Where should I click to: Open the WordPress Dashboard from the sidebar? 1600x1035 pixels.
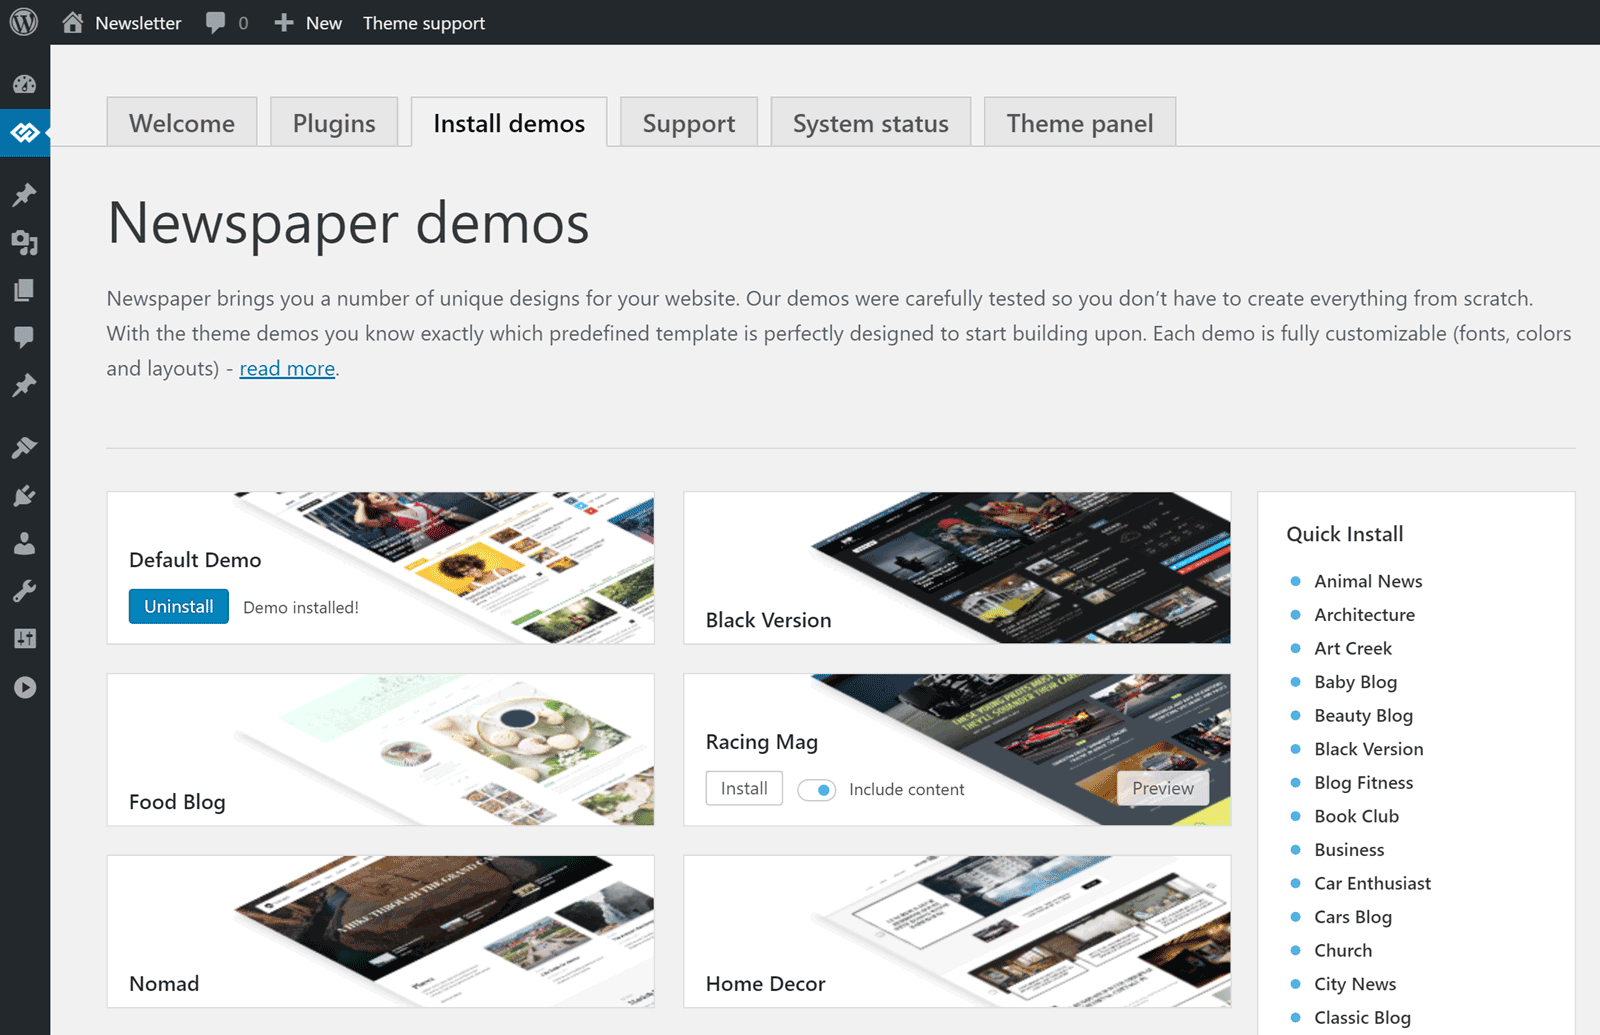[x=24, y=84]
